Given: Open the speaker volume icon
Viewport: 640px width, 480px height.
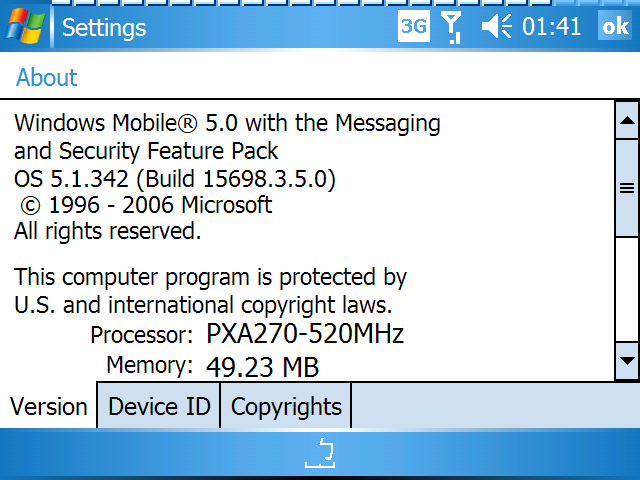Looking at the screenshot, I should click(x=496, y=27).
